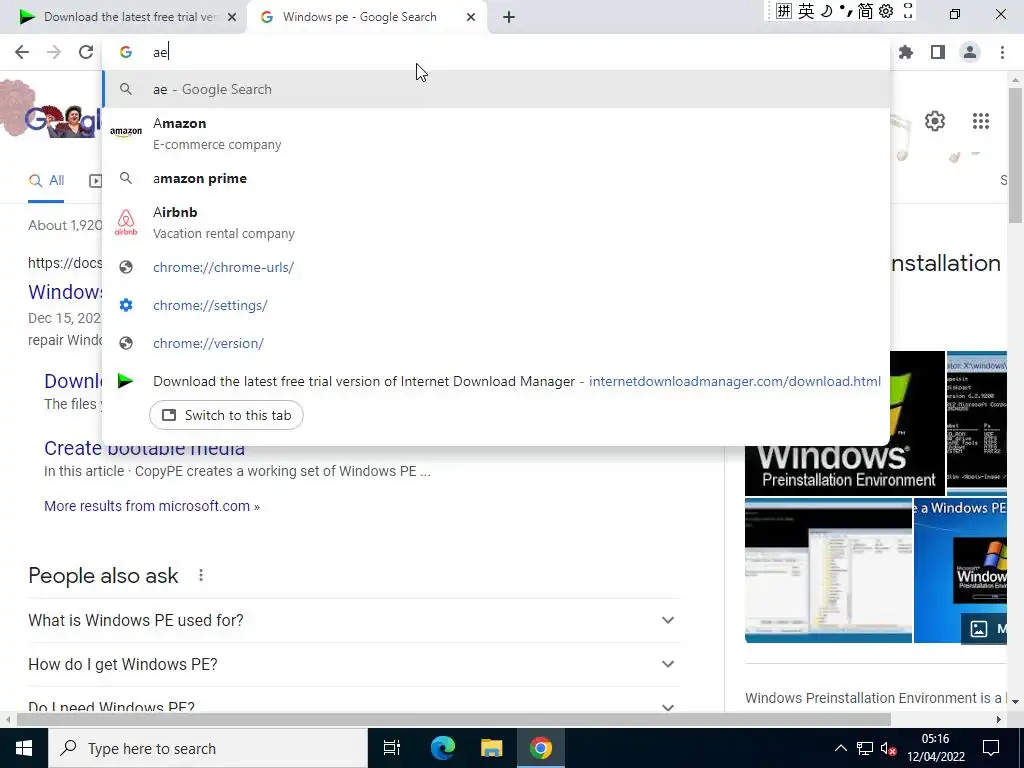Expand 'How do I get Windows PE?' question
Screen dimensions: 1024x768
click(353, 664)
